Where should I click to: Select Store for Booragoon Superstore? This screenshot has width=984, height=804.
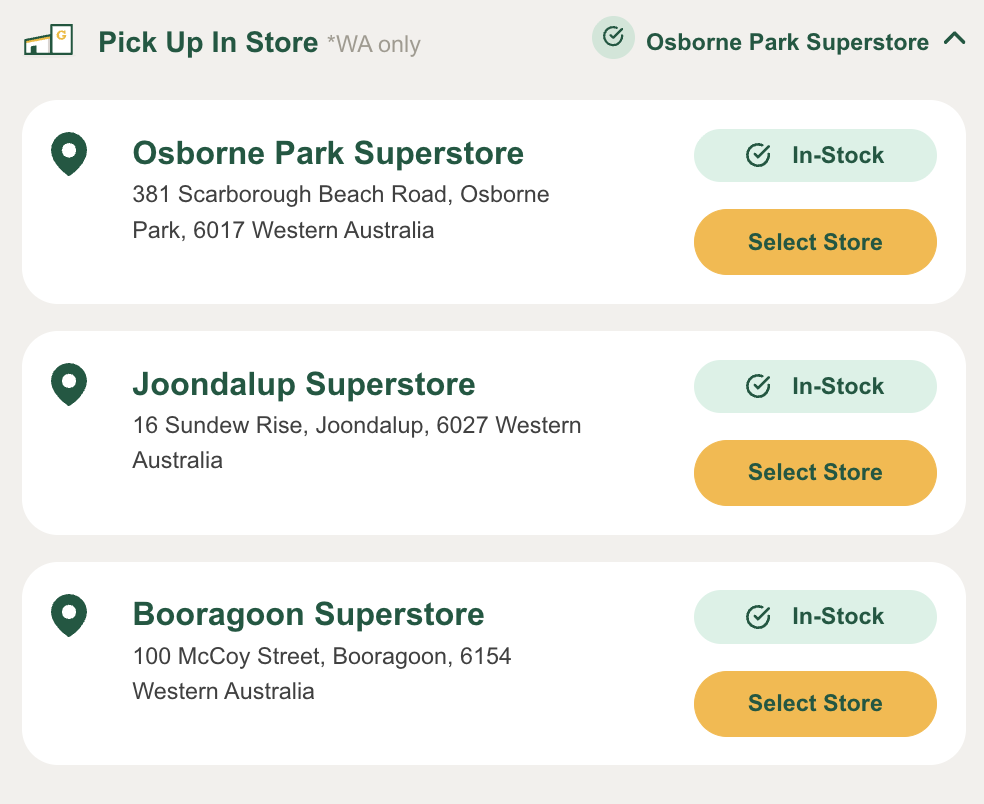[815, 703]
